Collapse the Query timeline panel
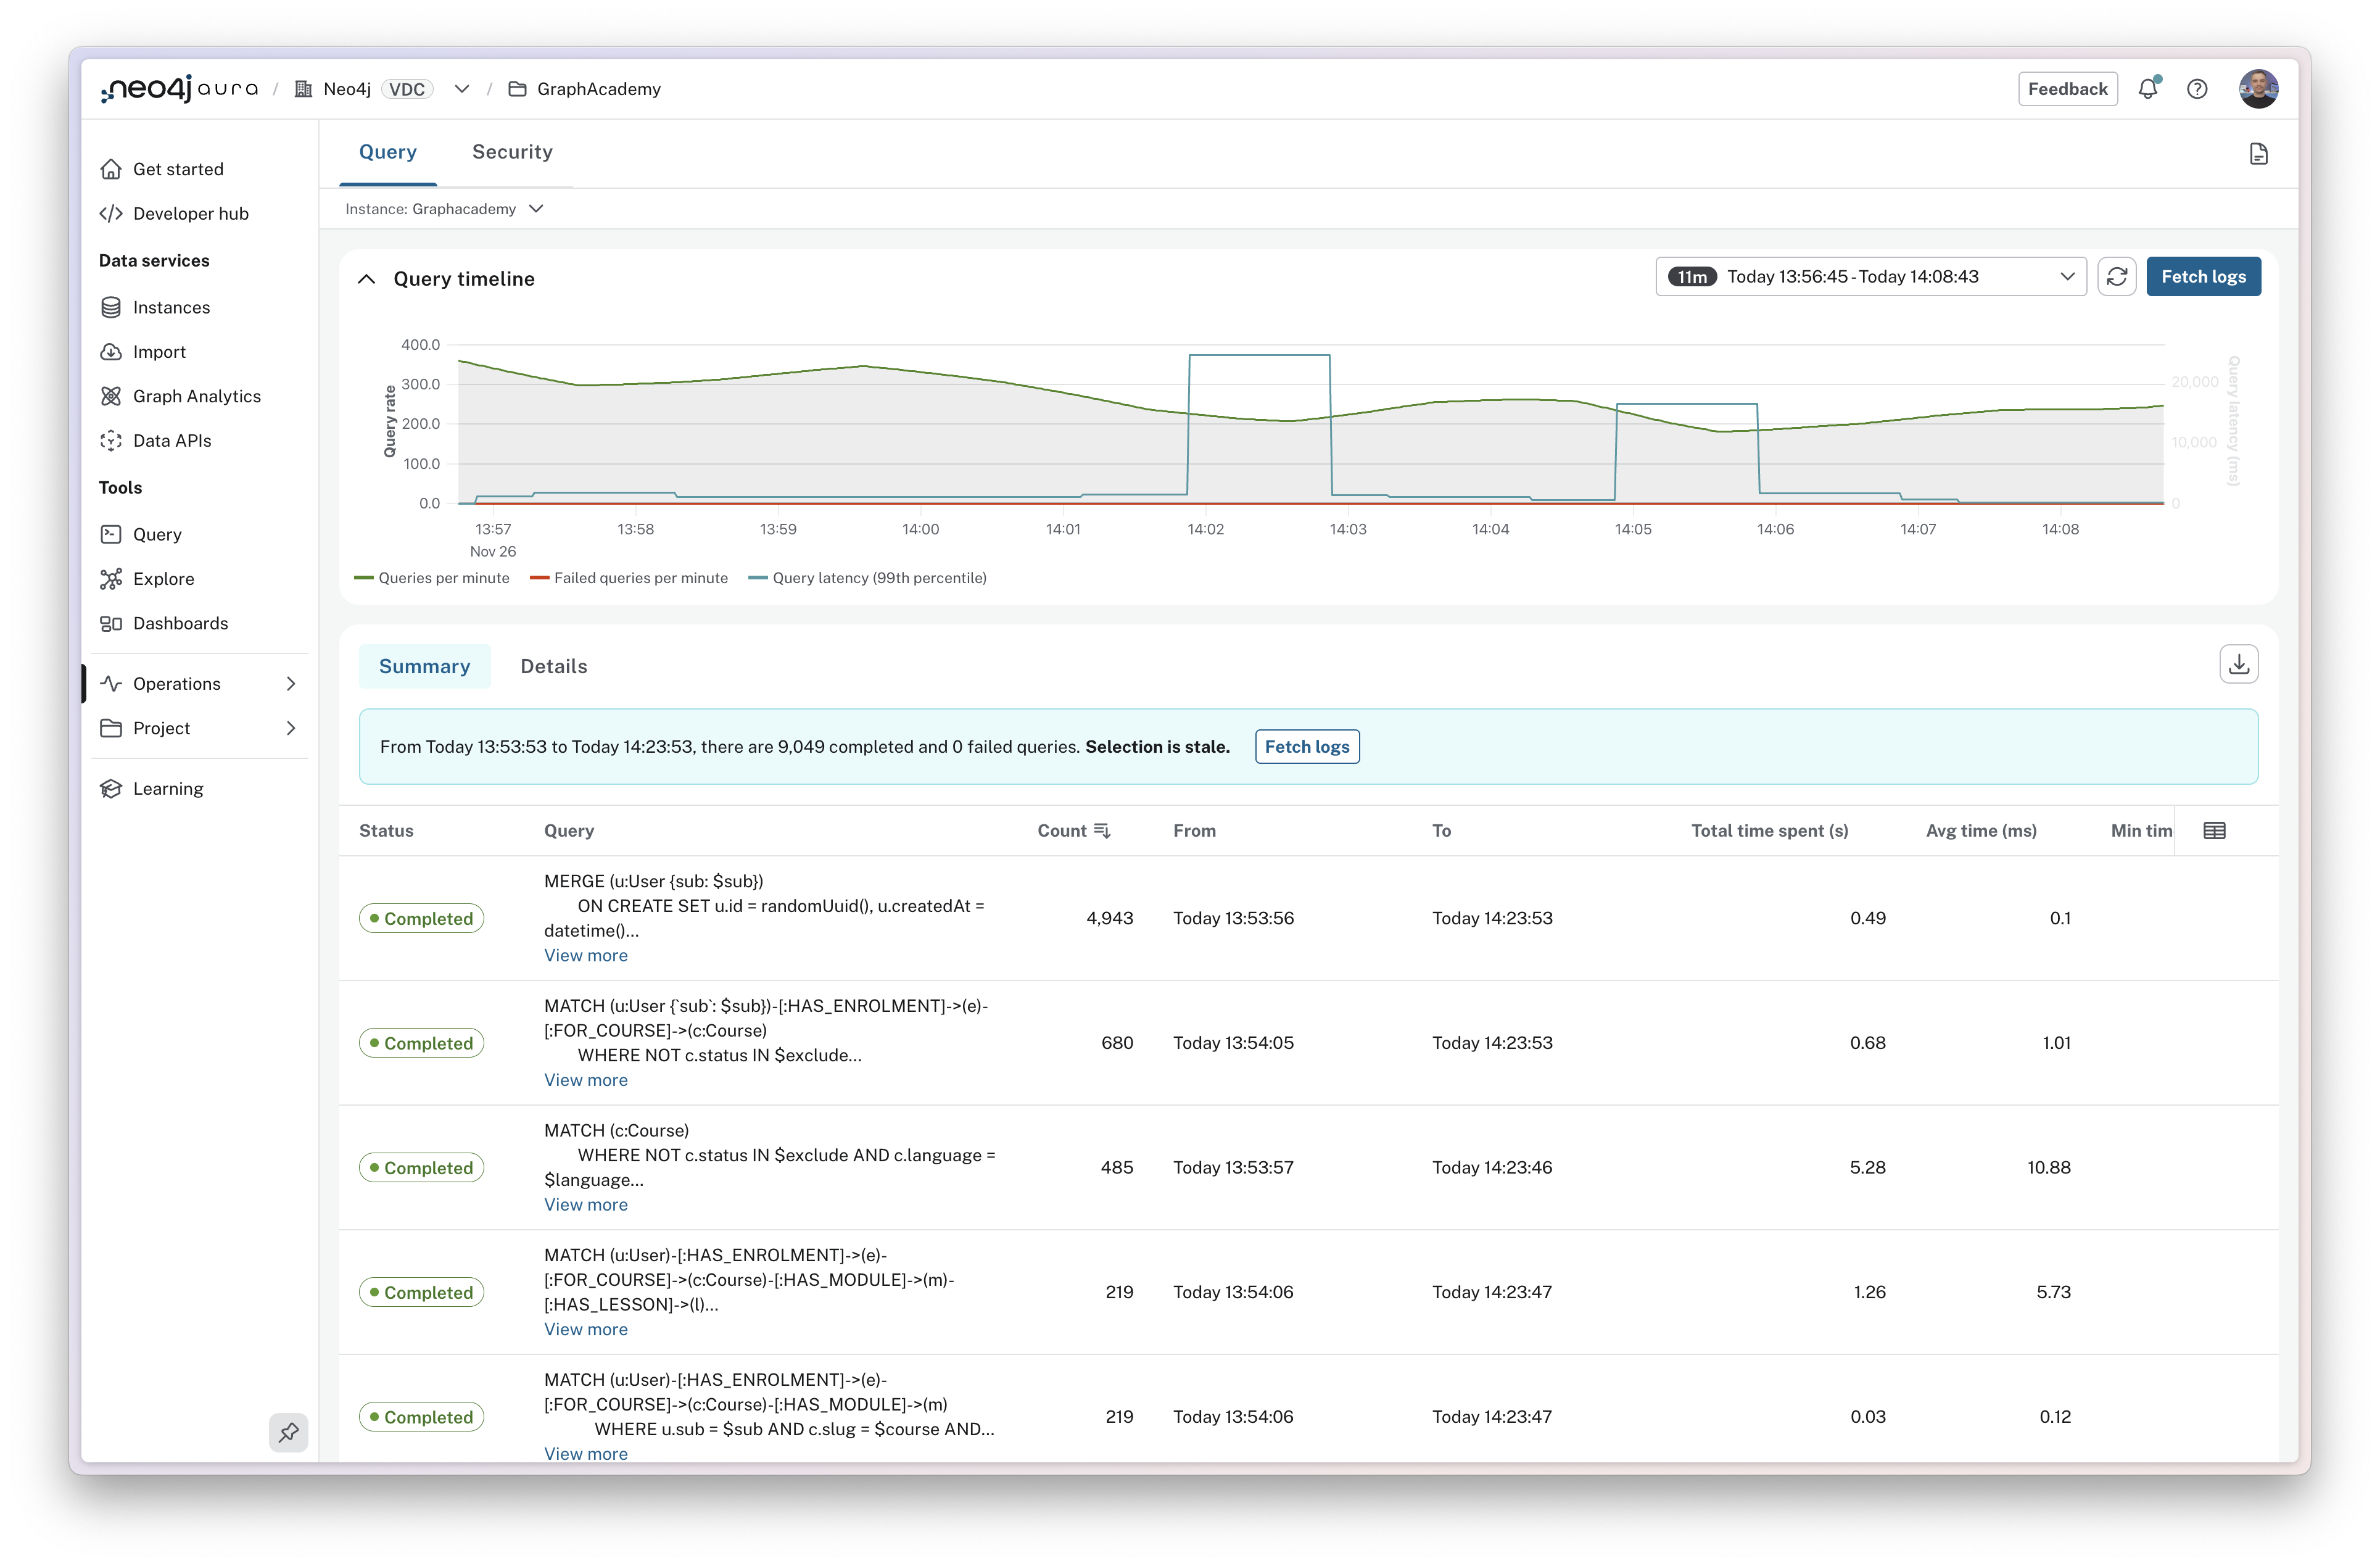The height and width of the screenshot is (1566, 2380). pos(367,279)
